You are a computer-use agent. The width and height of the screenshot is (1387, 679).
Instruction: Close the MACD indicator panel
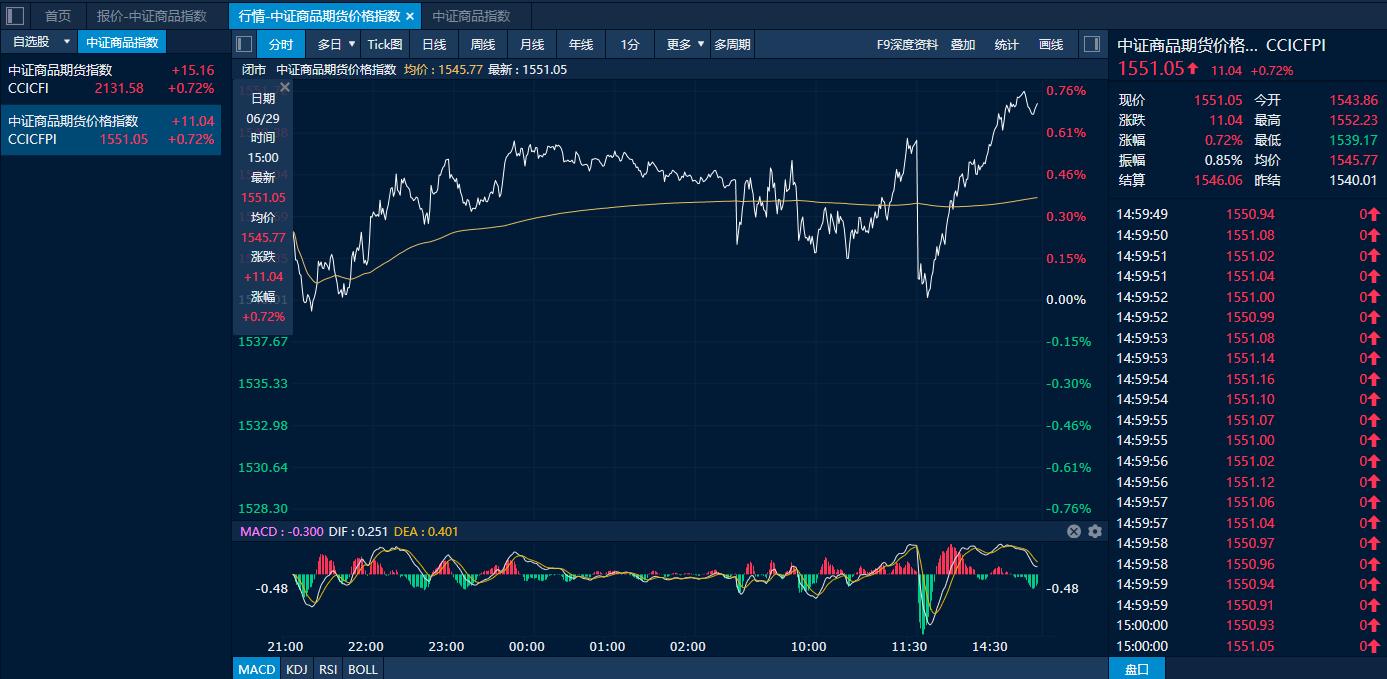pos(1074,531)
